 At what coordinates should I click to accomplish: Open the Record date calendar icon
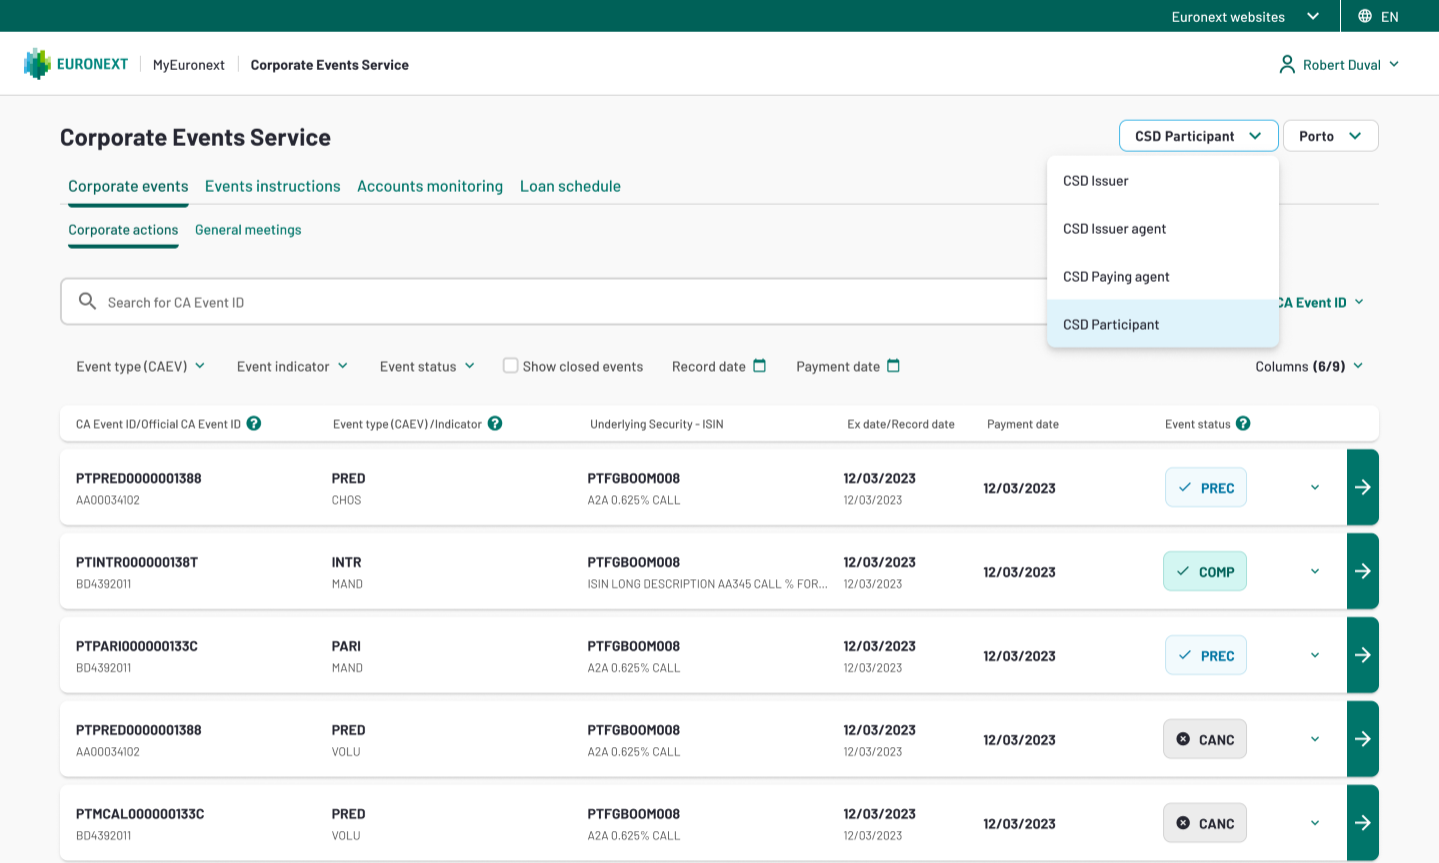(759, 366)
